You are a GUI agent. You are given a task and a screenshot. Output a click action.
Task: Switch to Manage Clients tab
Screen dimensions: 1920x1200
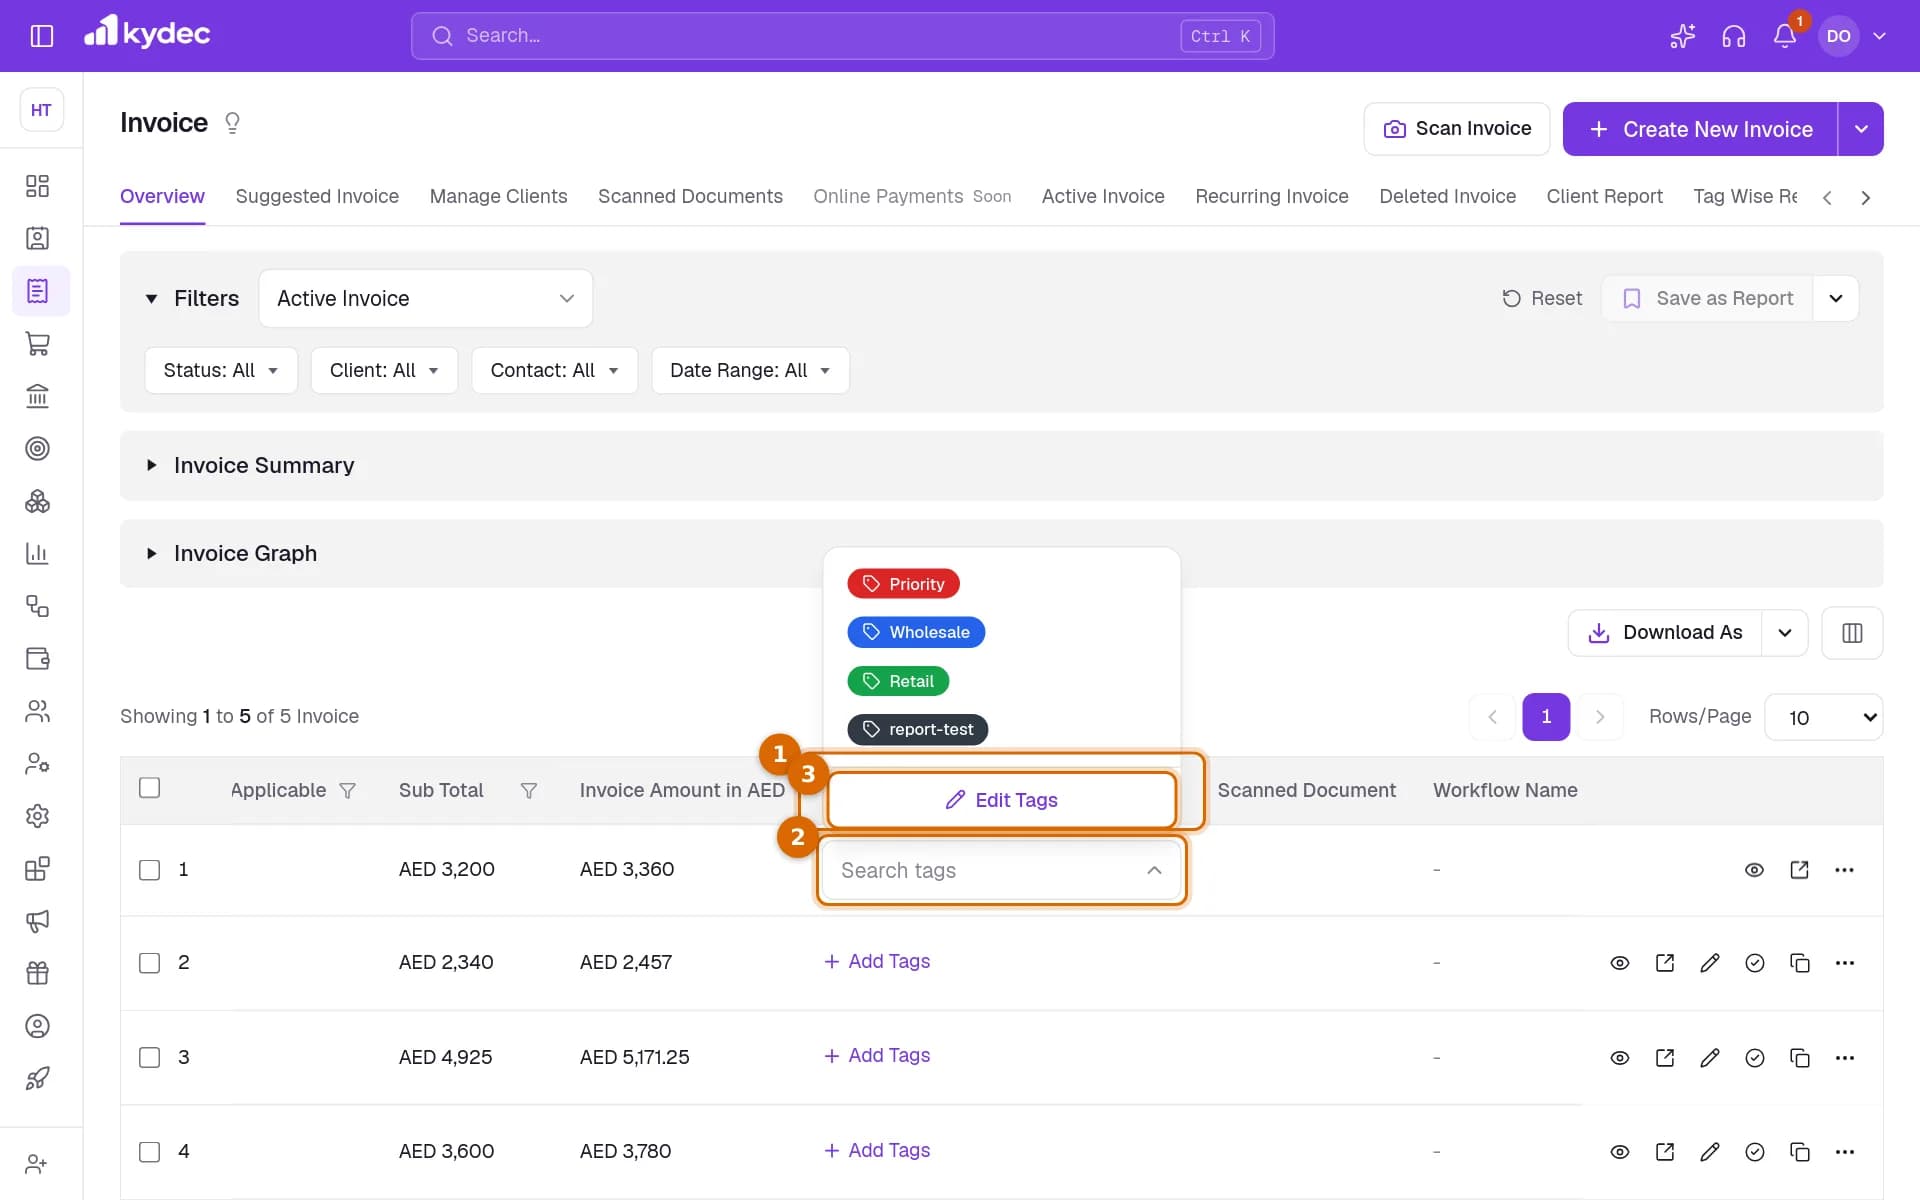[498, 196]
